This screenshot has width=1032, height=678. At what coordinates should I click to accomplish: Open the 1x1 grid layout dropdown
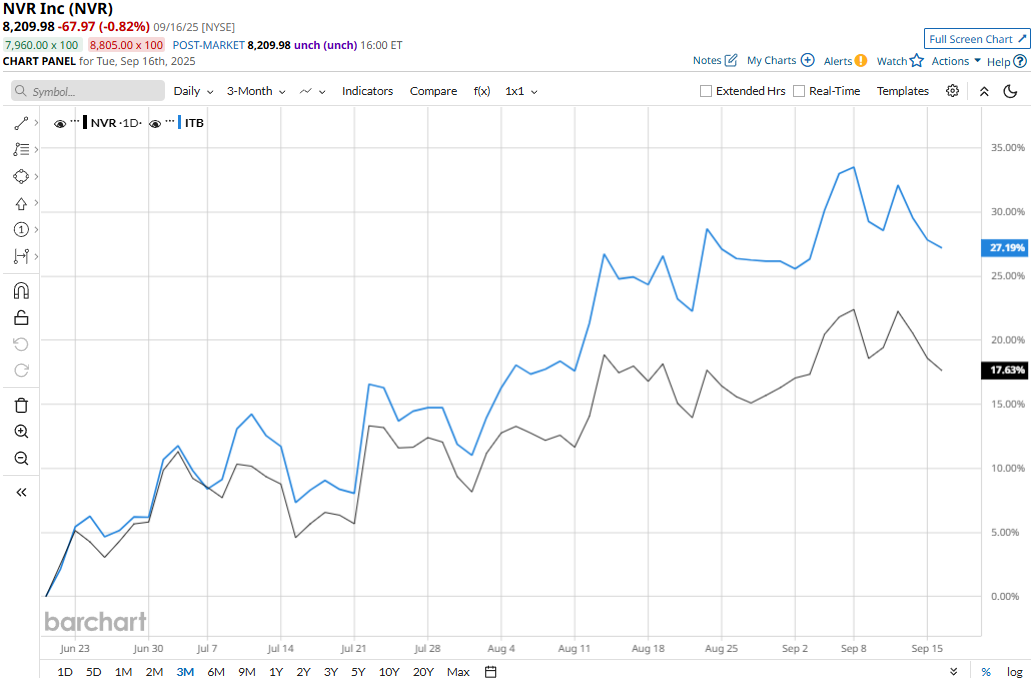(x=521, y=91)
